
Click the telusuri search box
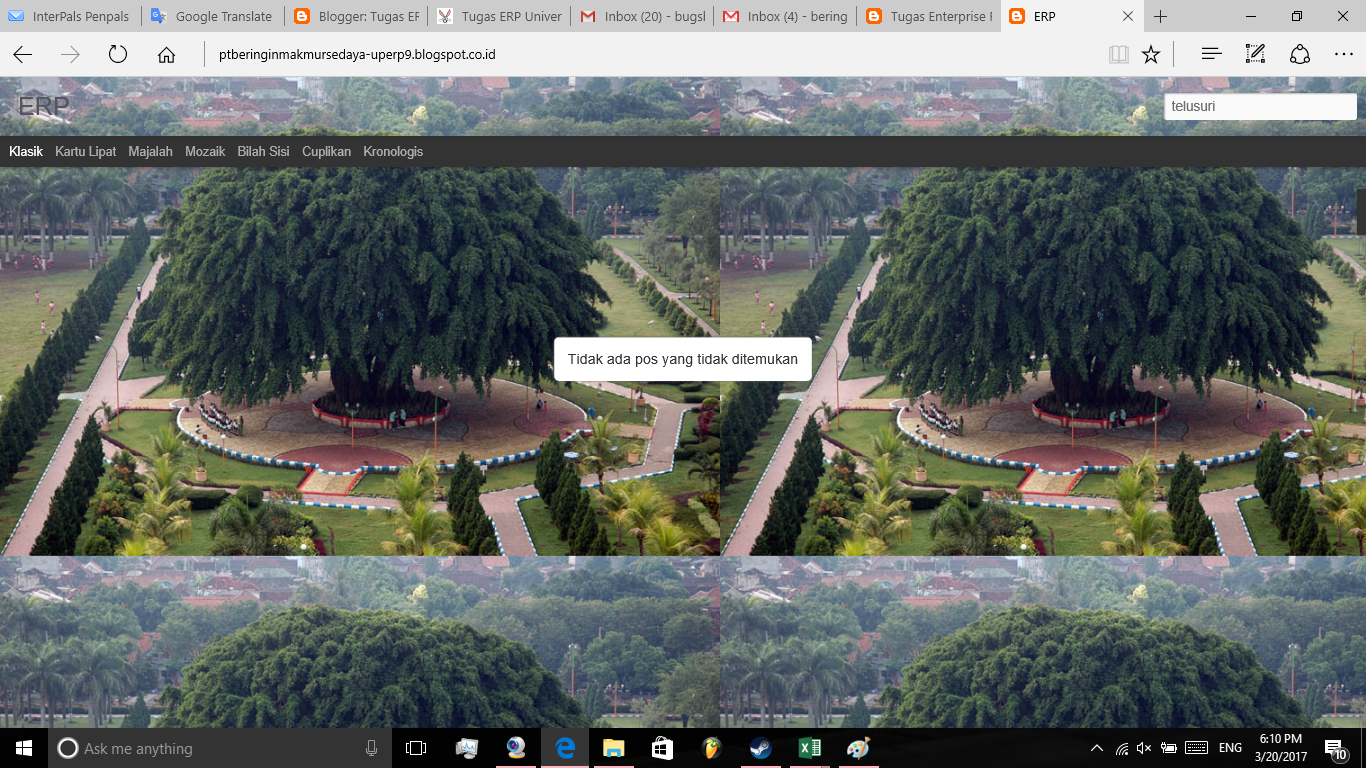1260,106
